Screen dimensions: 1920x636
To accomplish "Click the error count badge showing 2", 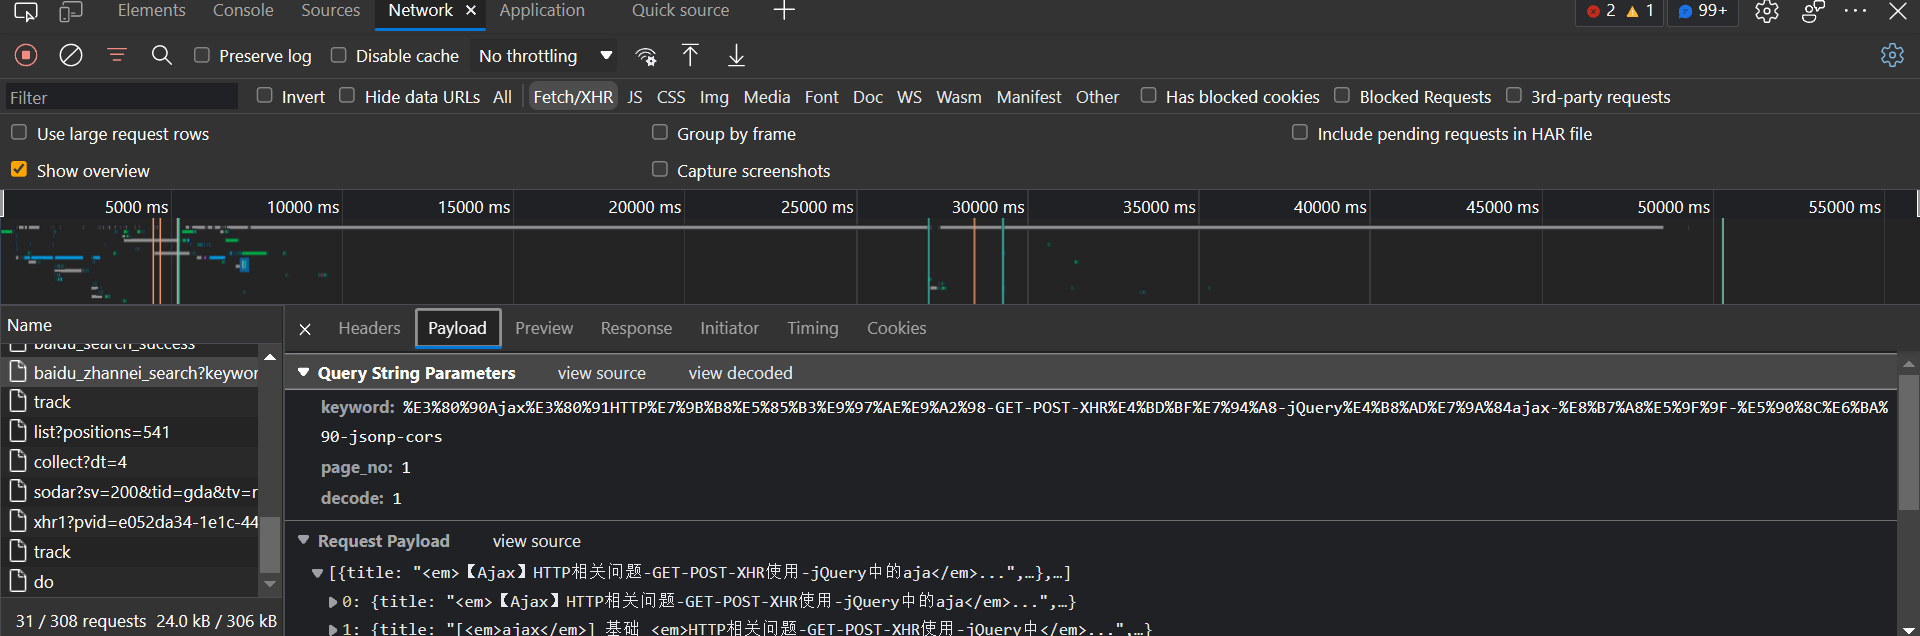I will click(x=1601, y=11).
